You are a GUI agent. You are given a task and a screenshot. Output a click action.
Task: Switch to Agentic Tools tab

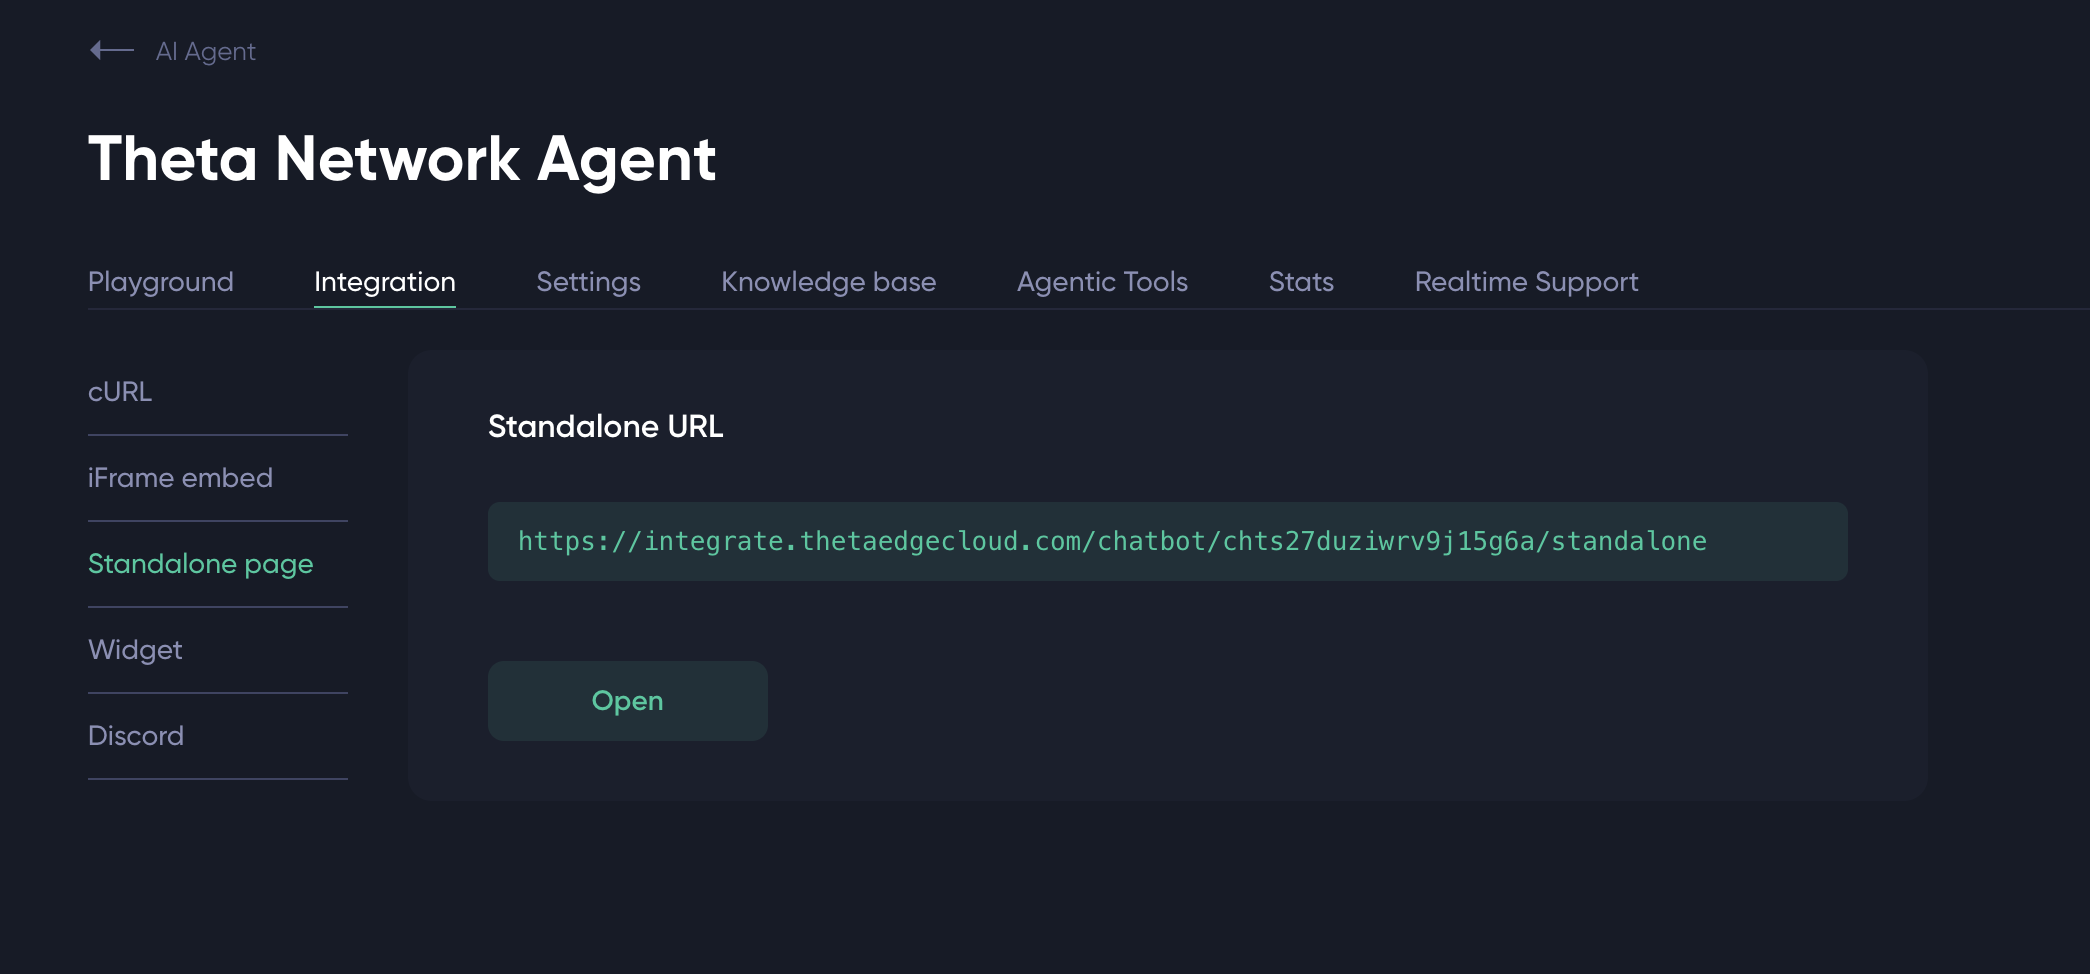1102,282
